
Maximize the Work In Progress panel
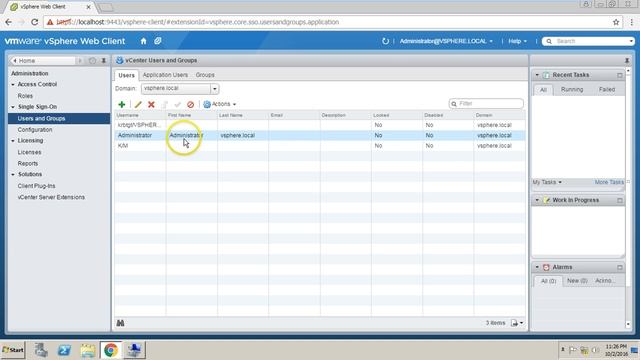pyautogui.click(x=620, y=200)
